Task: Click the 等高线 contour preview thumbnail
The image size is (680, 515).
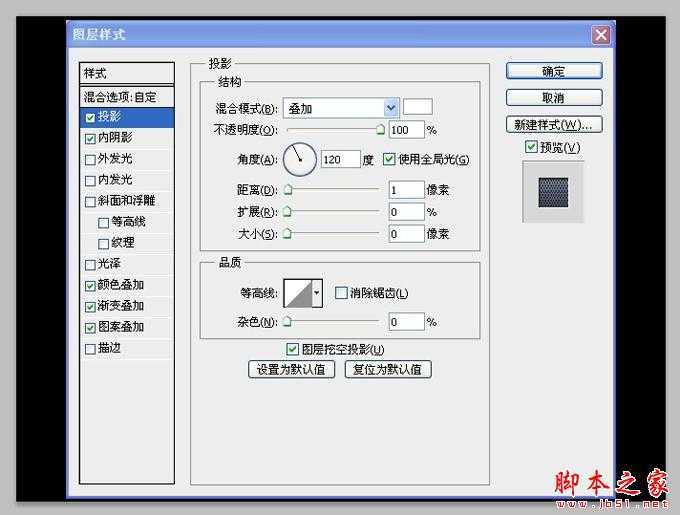Action: (298, 293)
